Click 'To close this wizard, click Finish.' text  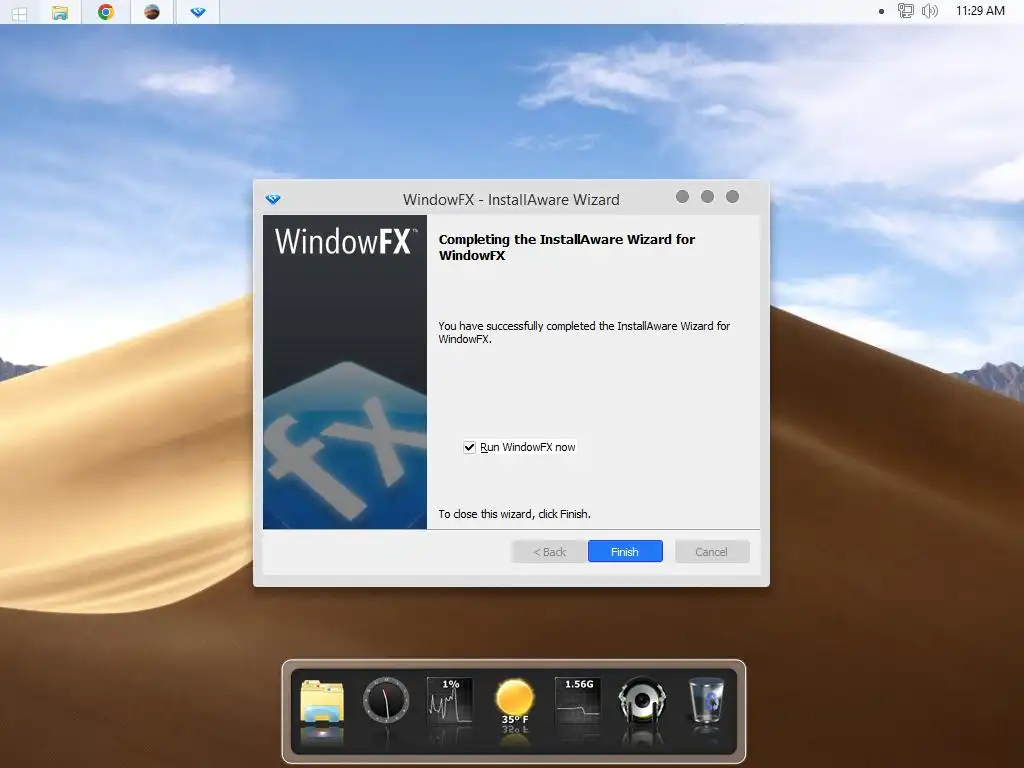pyautogui.click(x=515, y=514)
